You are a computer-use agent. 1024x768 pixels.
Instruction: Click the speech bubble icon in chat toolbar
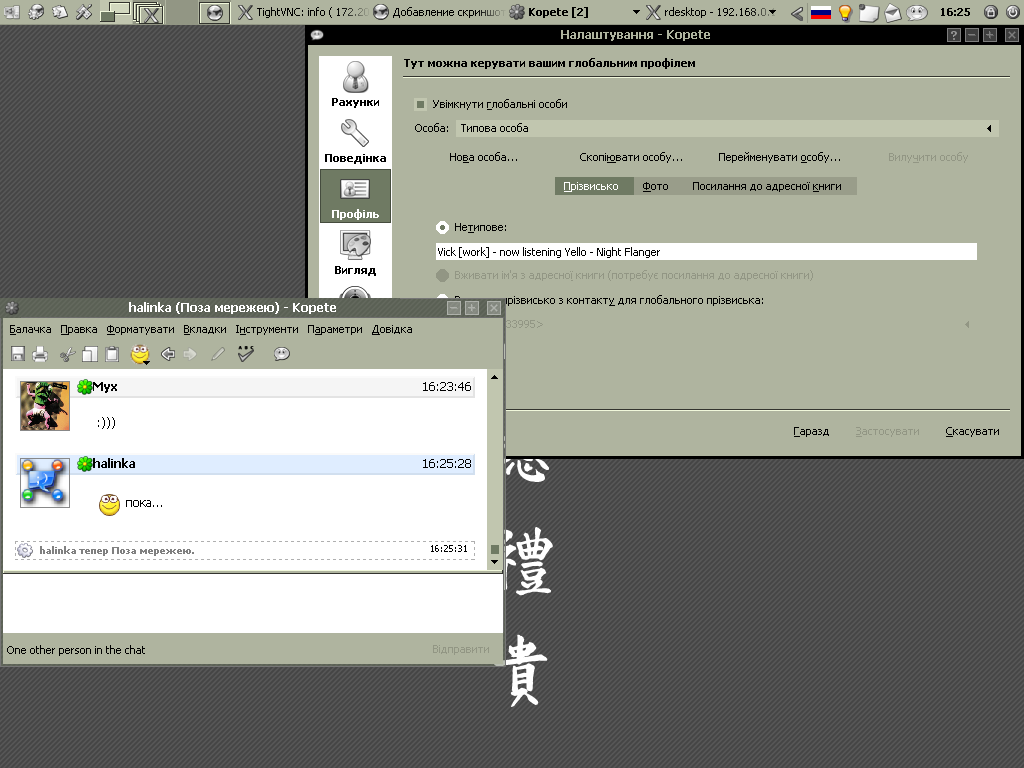click(x=281, y=354)
